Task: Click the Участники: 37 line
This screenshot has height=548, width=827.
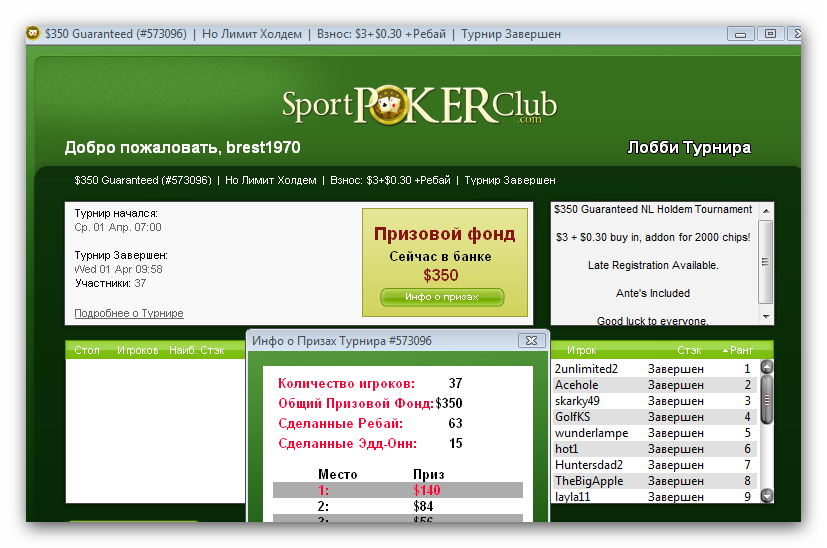Action: tap(110, 283)
